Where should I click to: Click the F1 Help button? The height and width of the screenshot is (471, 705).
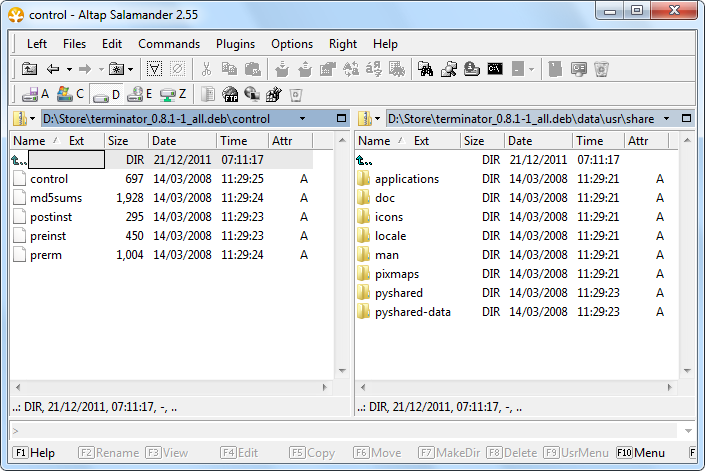coord(34,453)
